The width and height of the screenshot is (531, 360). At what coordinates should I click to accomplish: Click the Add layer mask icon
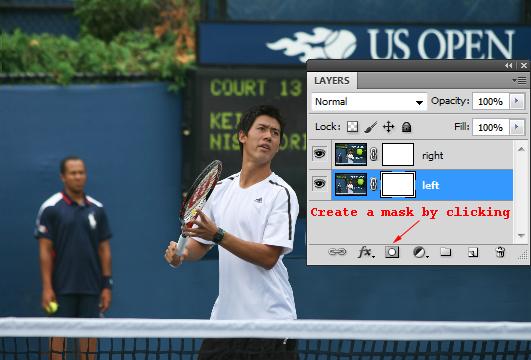pyautogui.click(x=392, y=252)
